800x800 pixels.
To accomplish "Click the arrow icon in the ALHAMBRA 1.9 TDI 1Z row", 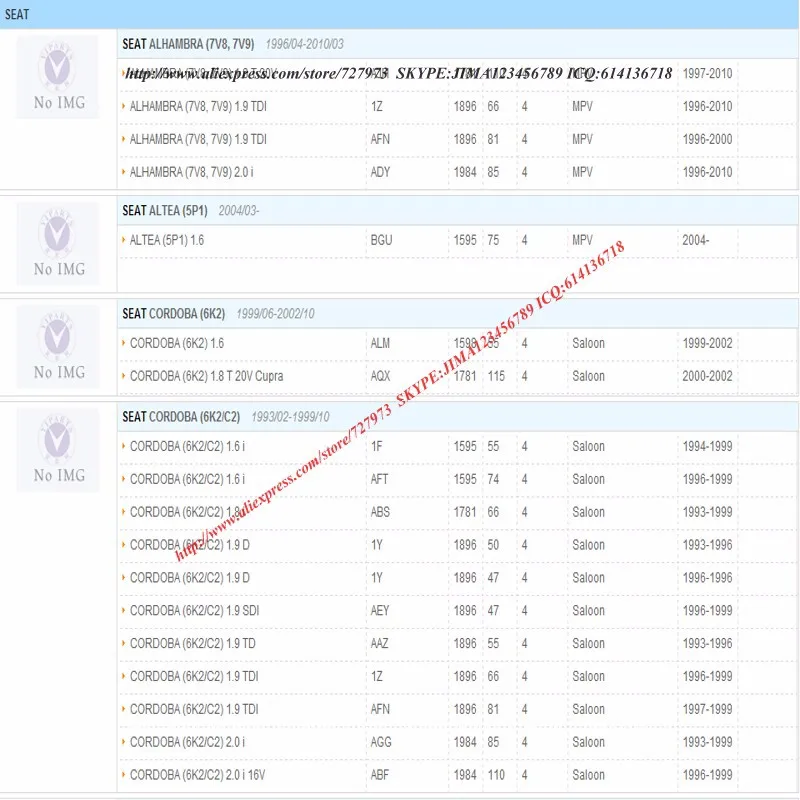I will 123,106.
